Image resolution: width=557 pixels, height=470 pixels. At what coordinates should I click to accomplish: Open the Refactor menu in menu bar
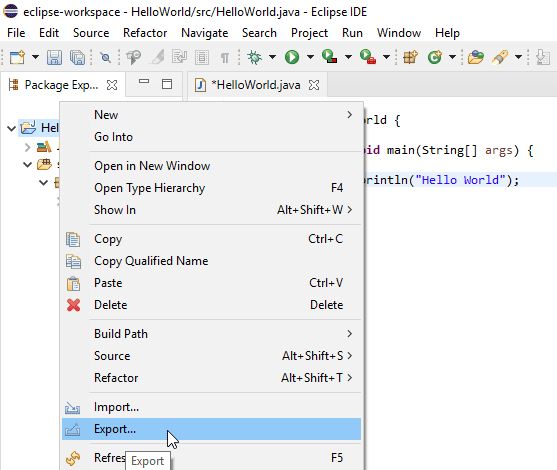[x=145, y=33]
